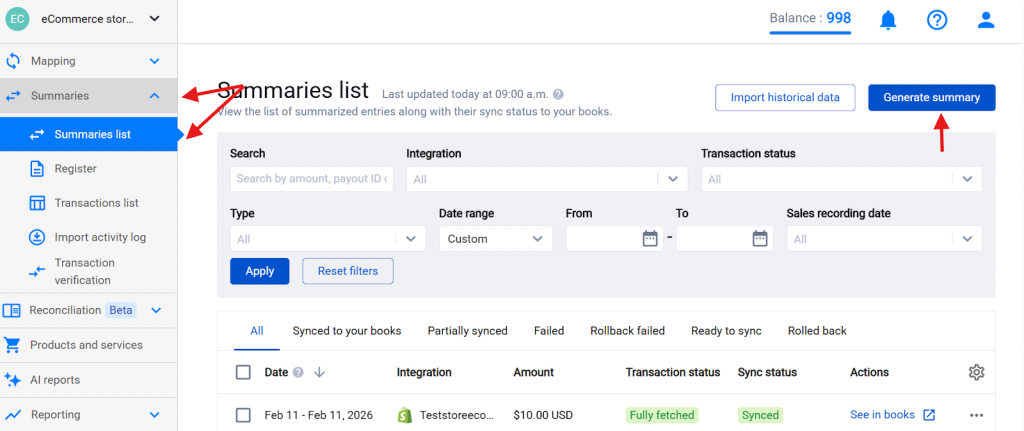This screenshot has height=431, width=1024.
Task: Tick the select-all checkbox in table header
Action: point(243,373)
